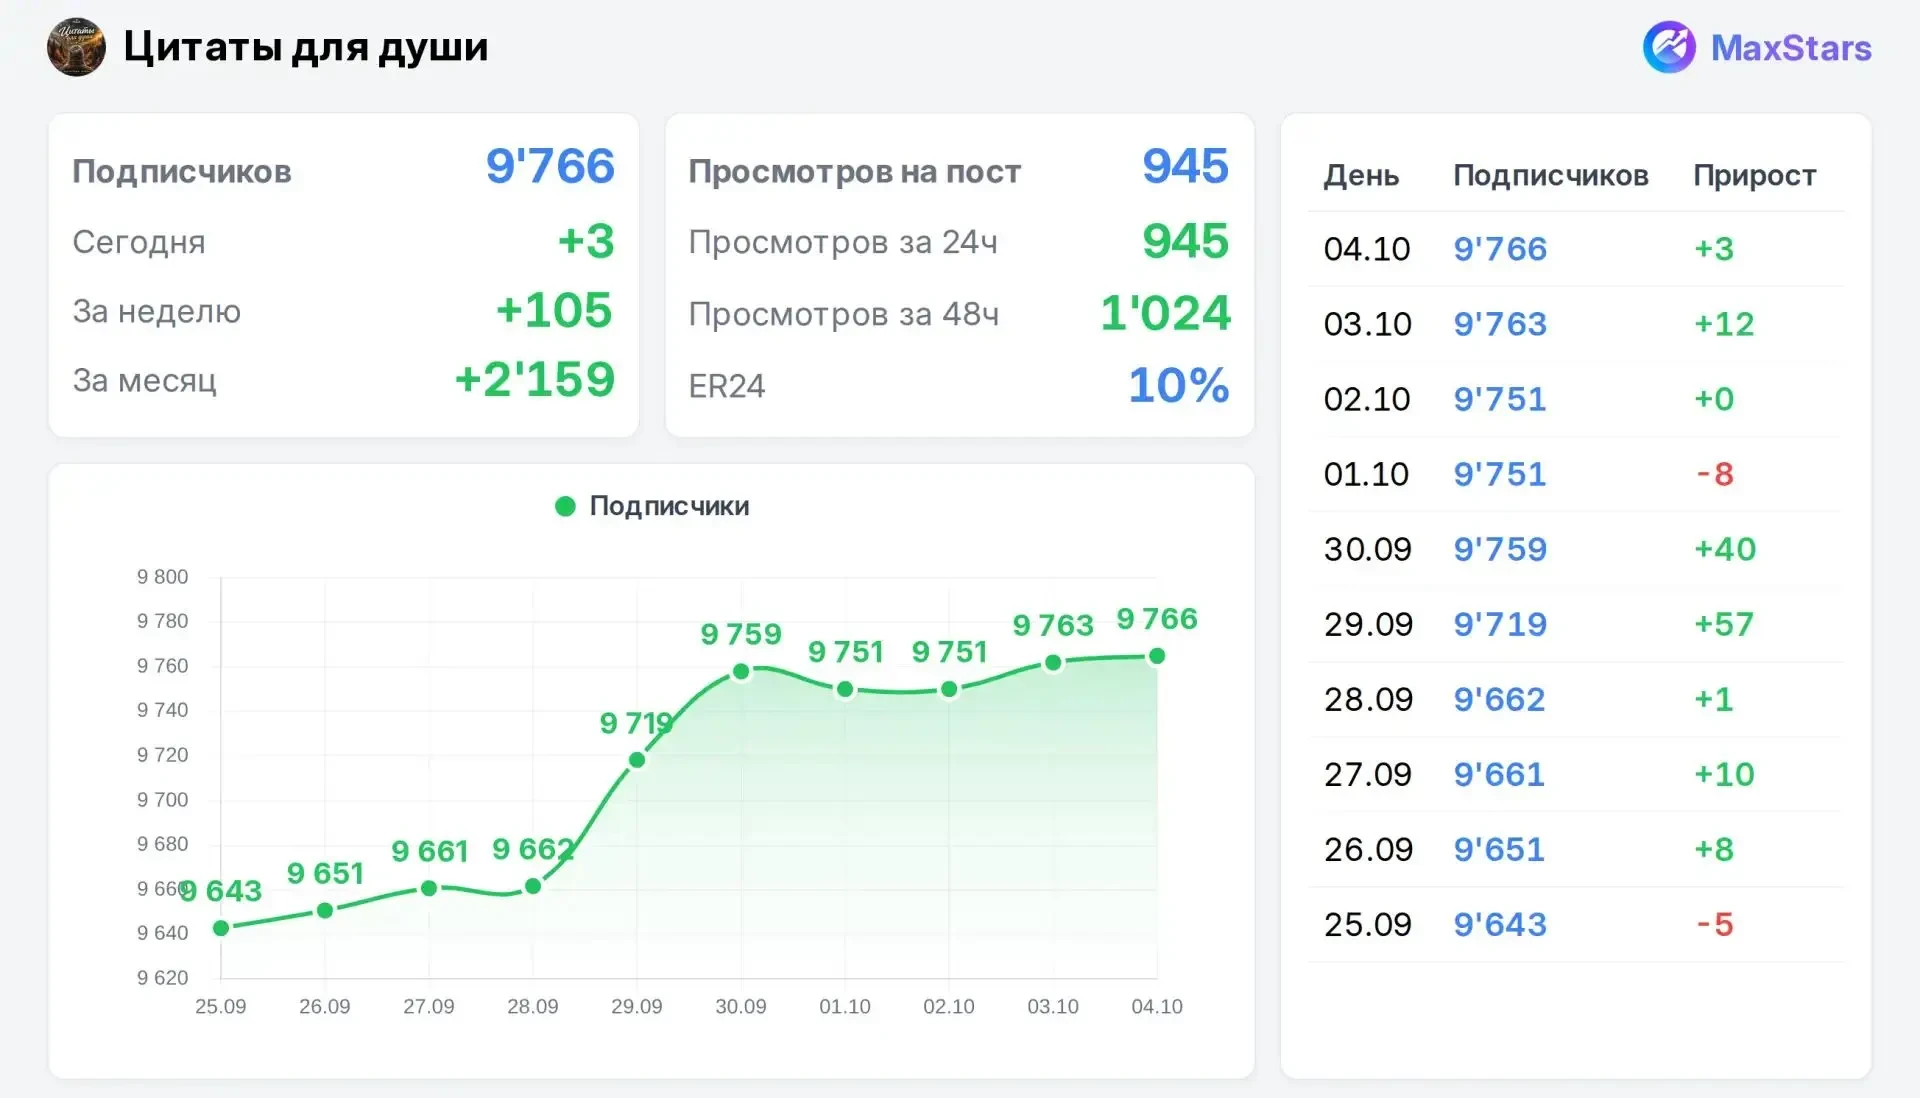
Task: Open the MaxStars brand name link
Action: 1791,48
